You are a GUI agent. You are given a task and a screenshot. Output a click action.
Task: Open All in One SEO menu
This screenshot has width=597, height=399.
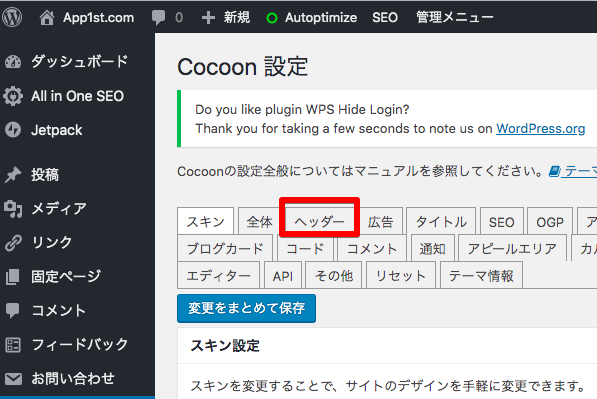click(x=77, y=96)
